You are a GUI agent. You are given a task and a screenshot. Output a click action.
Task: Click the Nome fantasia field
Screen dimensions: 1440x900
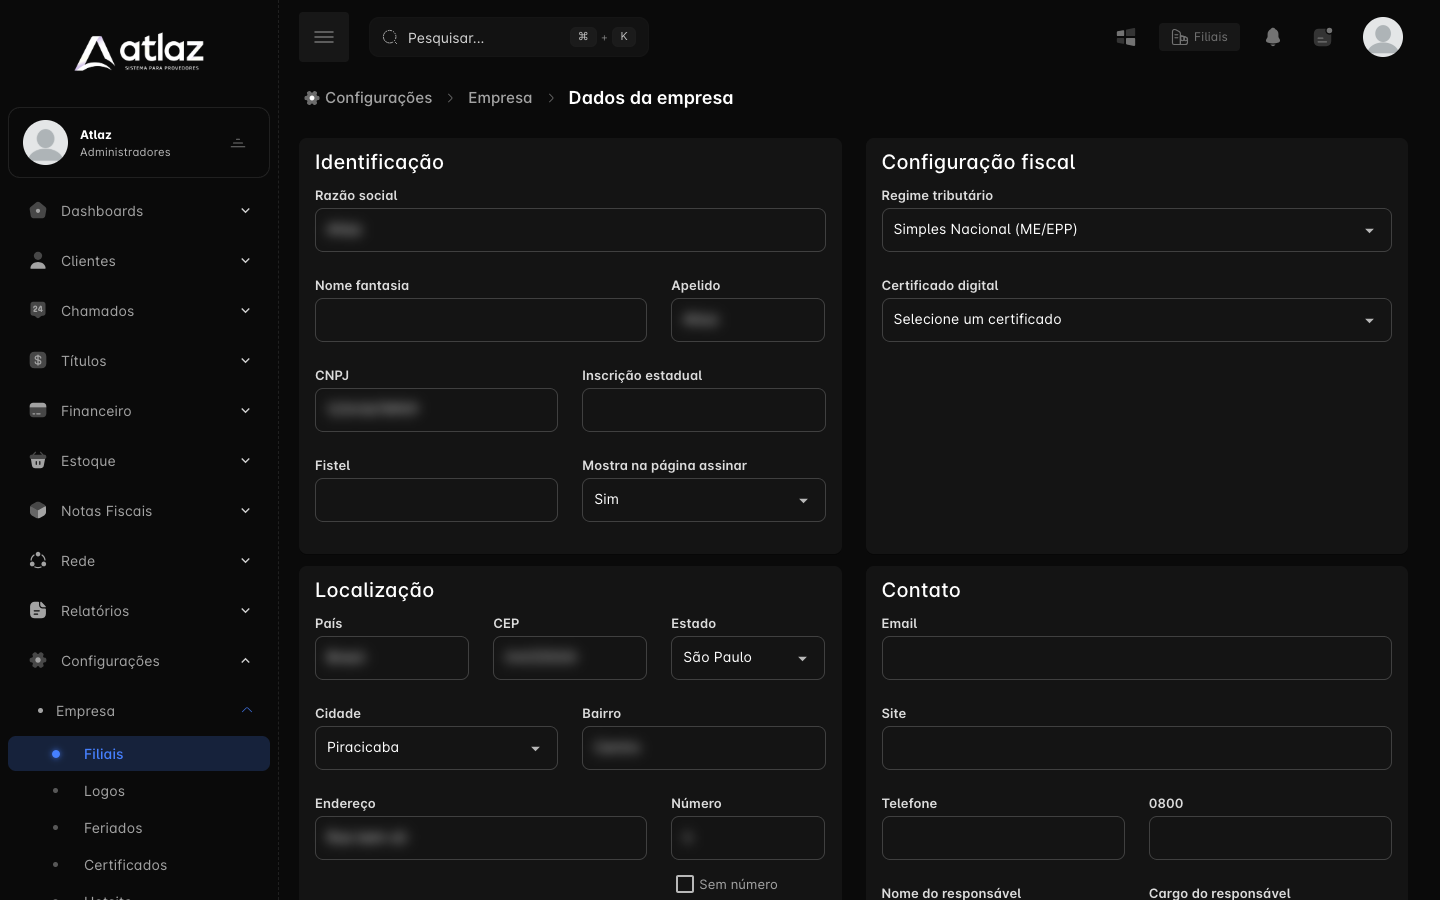coord(481,320)
